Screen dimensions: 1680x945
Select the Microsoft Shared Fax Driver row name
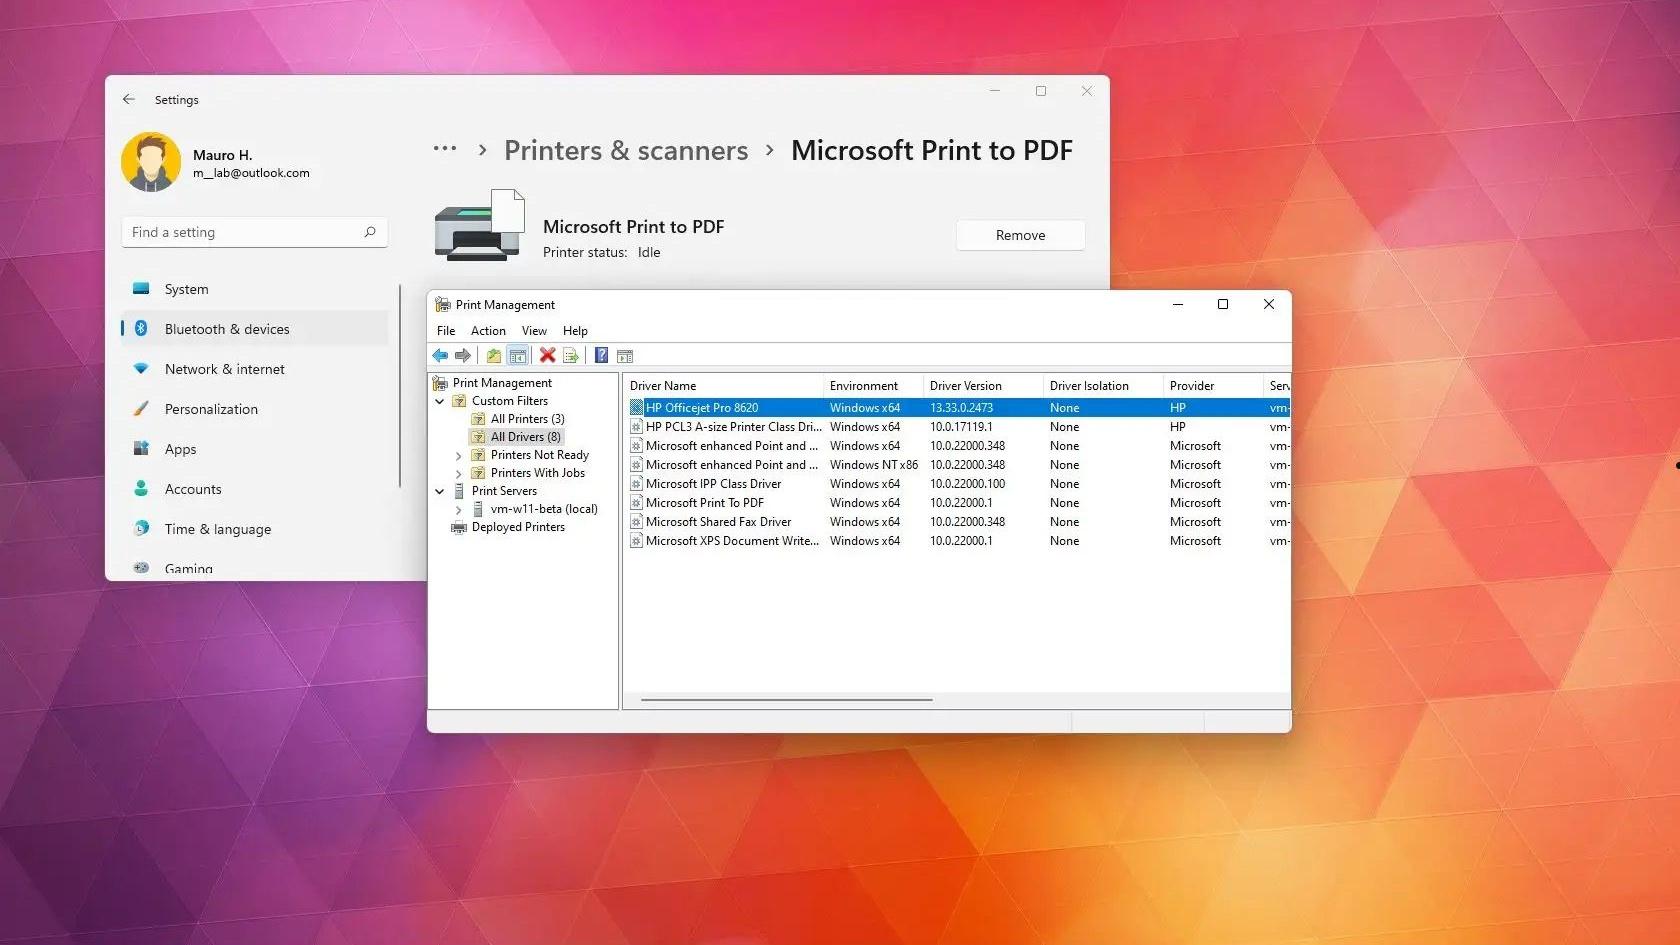(x=718, y=521)
